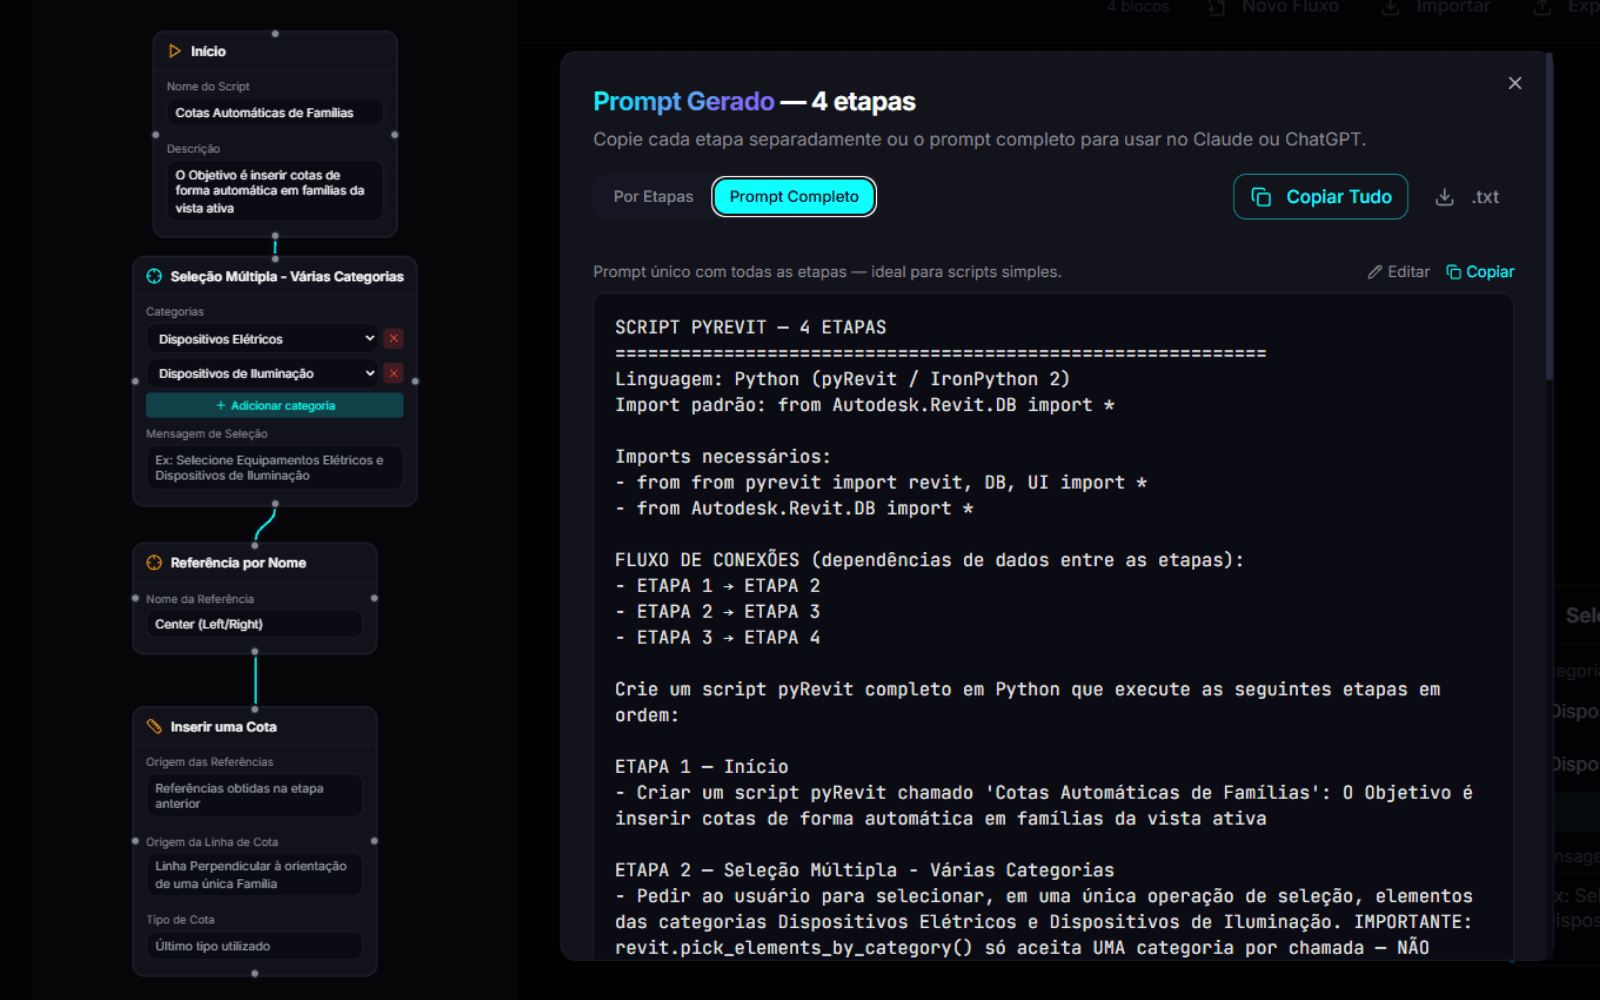Open the Dispositivos de Iluminação category dropdown

click(263, 373)
